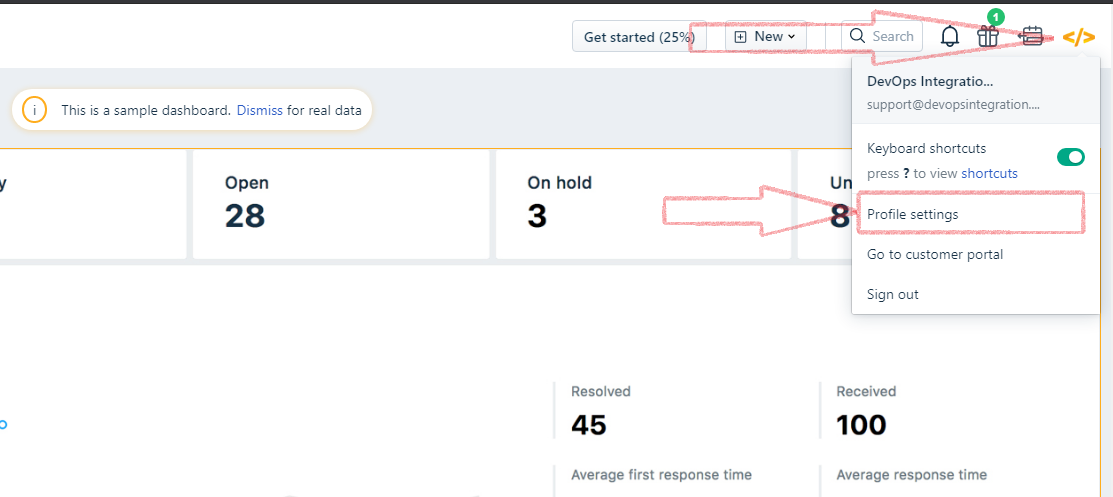The image size is (1113, 497).
Task: Click the chevron beside New
Action: (791, 37)
